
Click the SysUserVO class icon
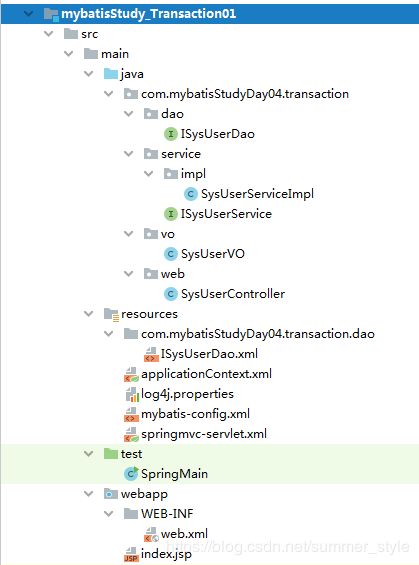click(x=171, y=254)
